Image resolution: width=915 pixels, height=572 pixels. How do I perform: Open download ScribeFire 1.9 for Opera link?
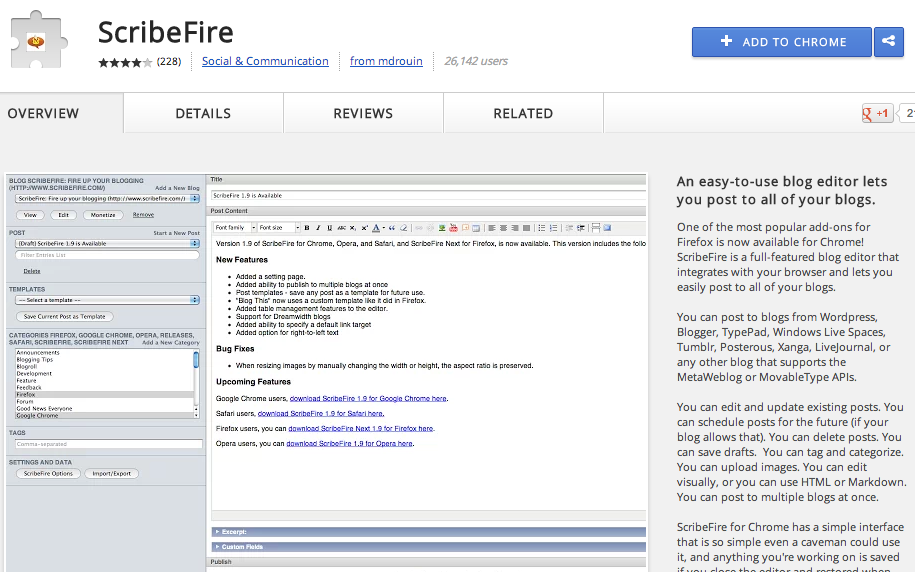click(350, 444)
